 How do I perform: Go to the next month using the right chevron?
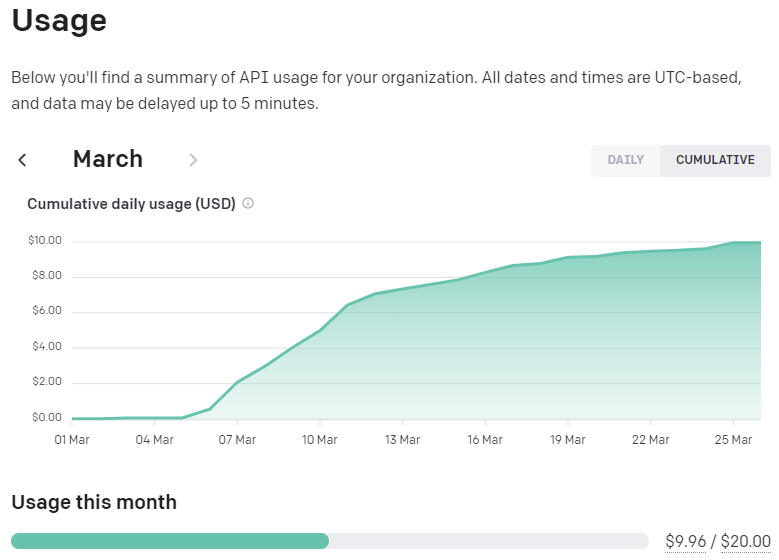pos(193,160)
